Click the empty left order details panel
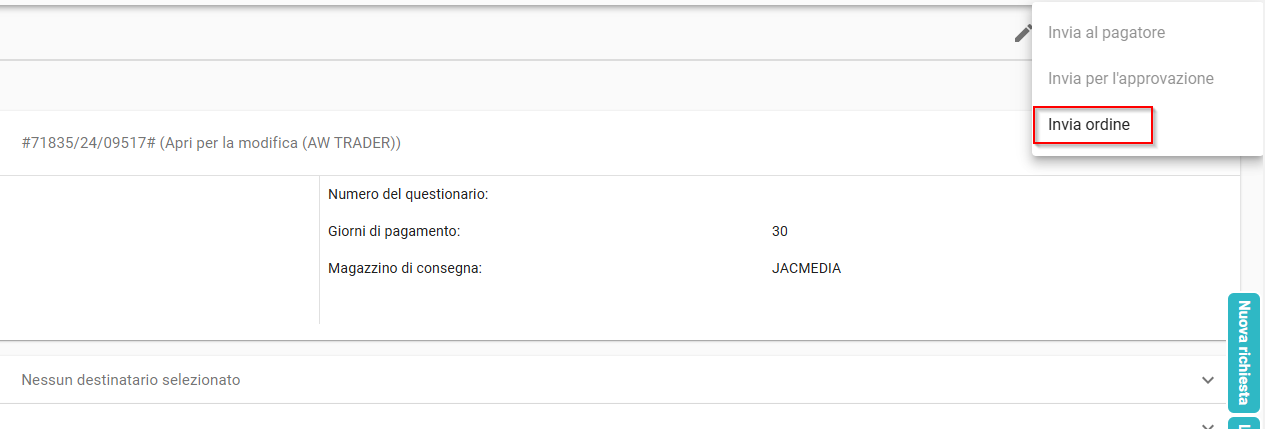This screenshot has width=1265, height=429. [160, 250]
